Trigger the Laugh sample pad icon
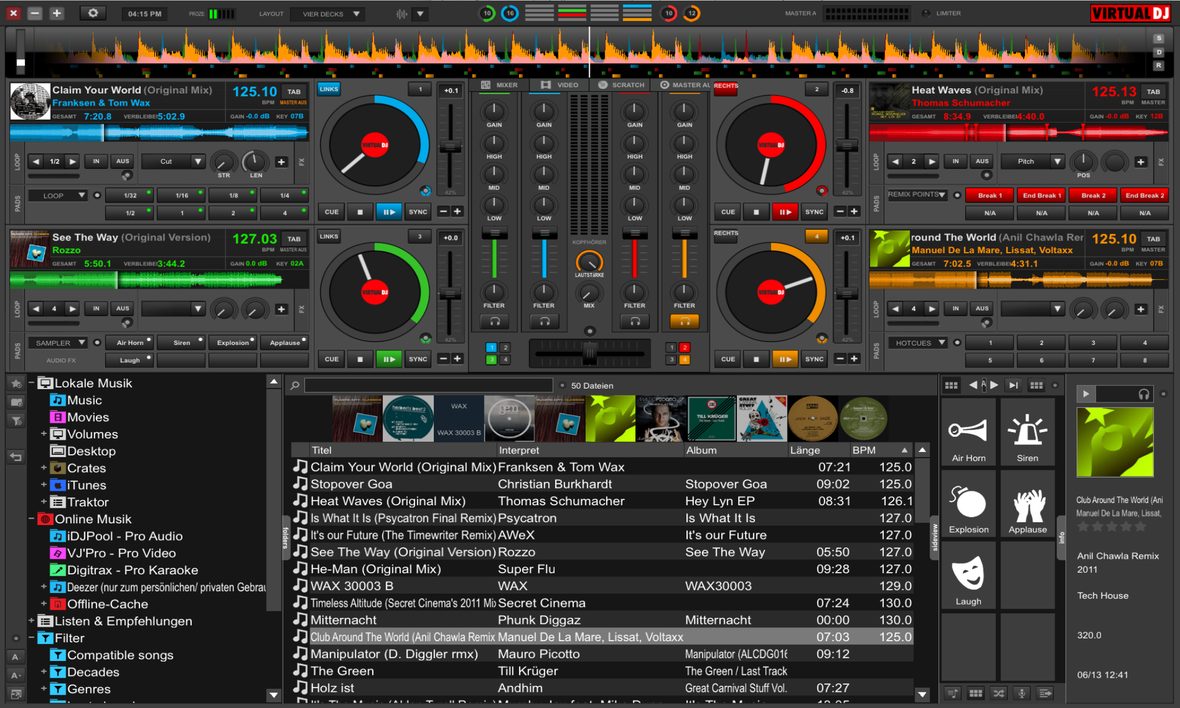 968,573
